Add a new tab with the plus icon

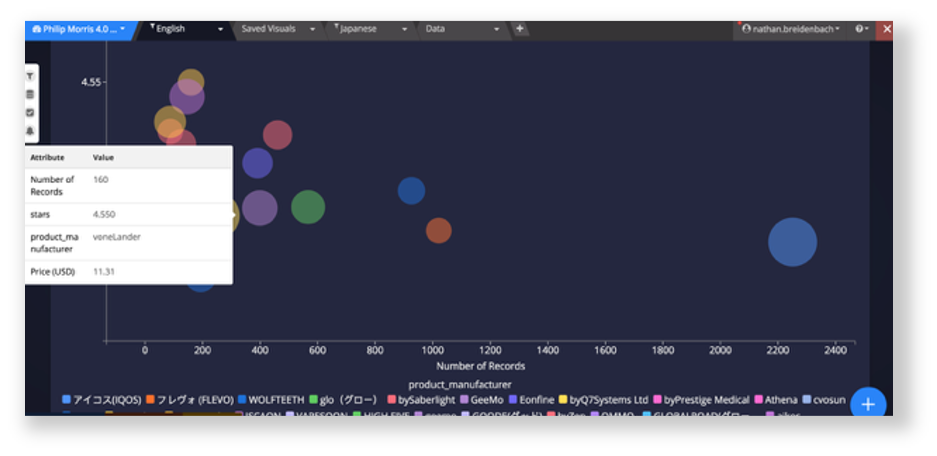[519, 29]
